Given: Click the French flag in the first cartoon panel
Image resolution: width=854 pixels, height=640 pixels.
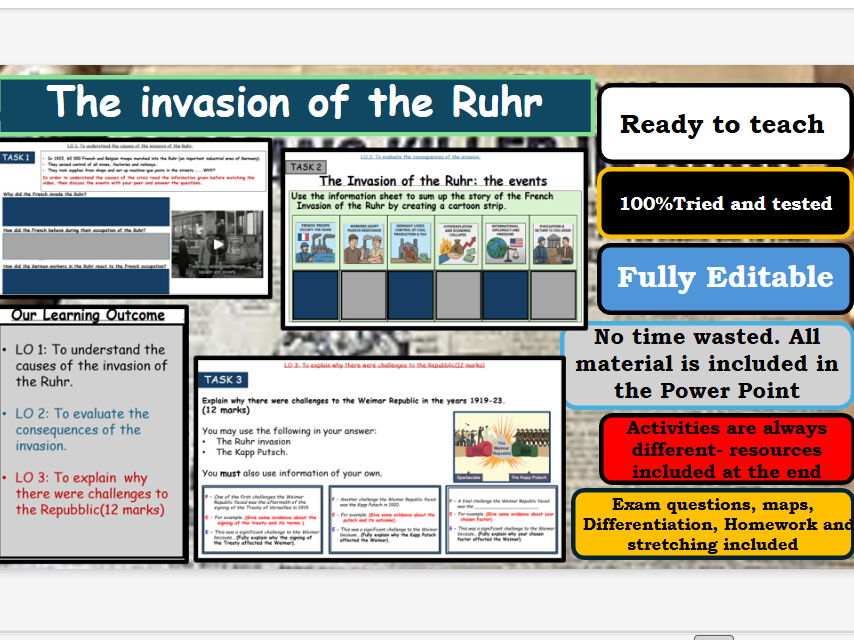Looking at the screenshot, I should point(304,235).
